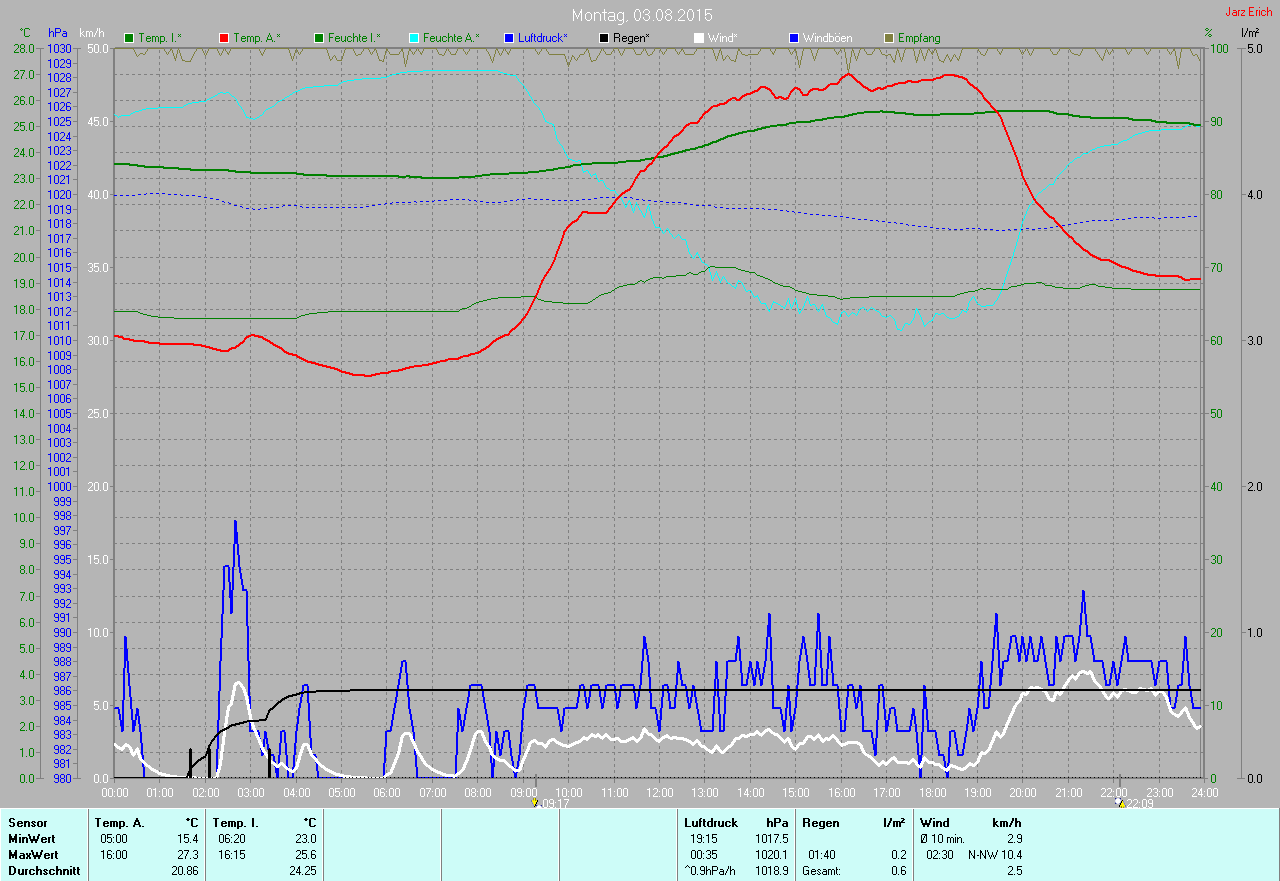
Task: Click the Ø 10 min. wind label
Action: click(x=943, y=839)
